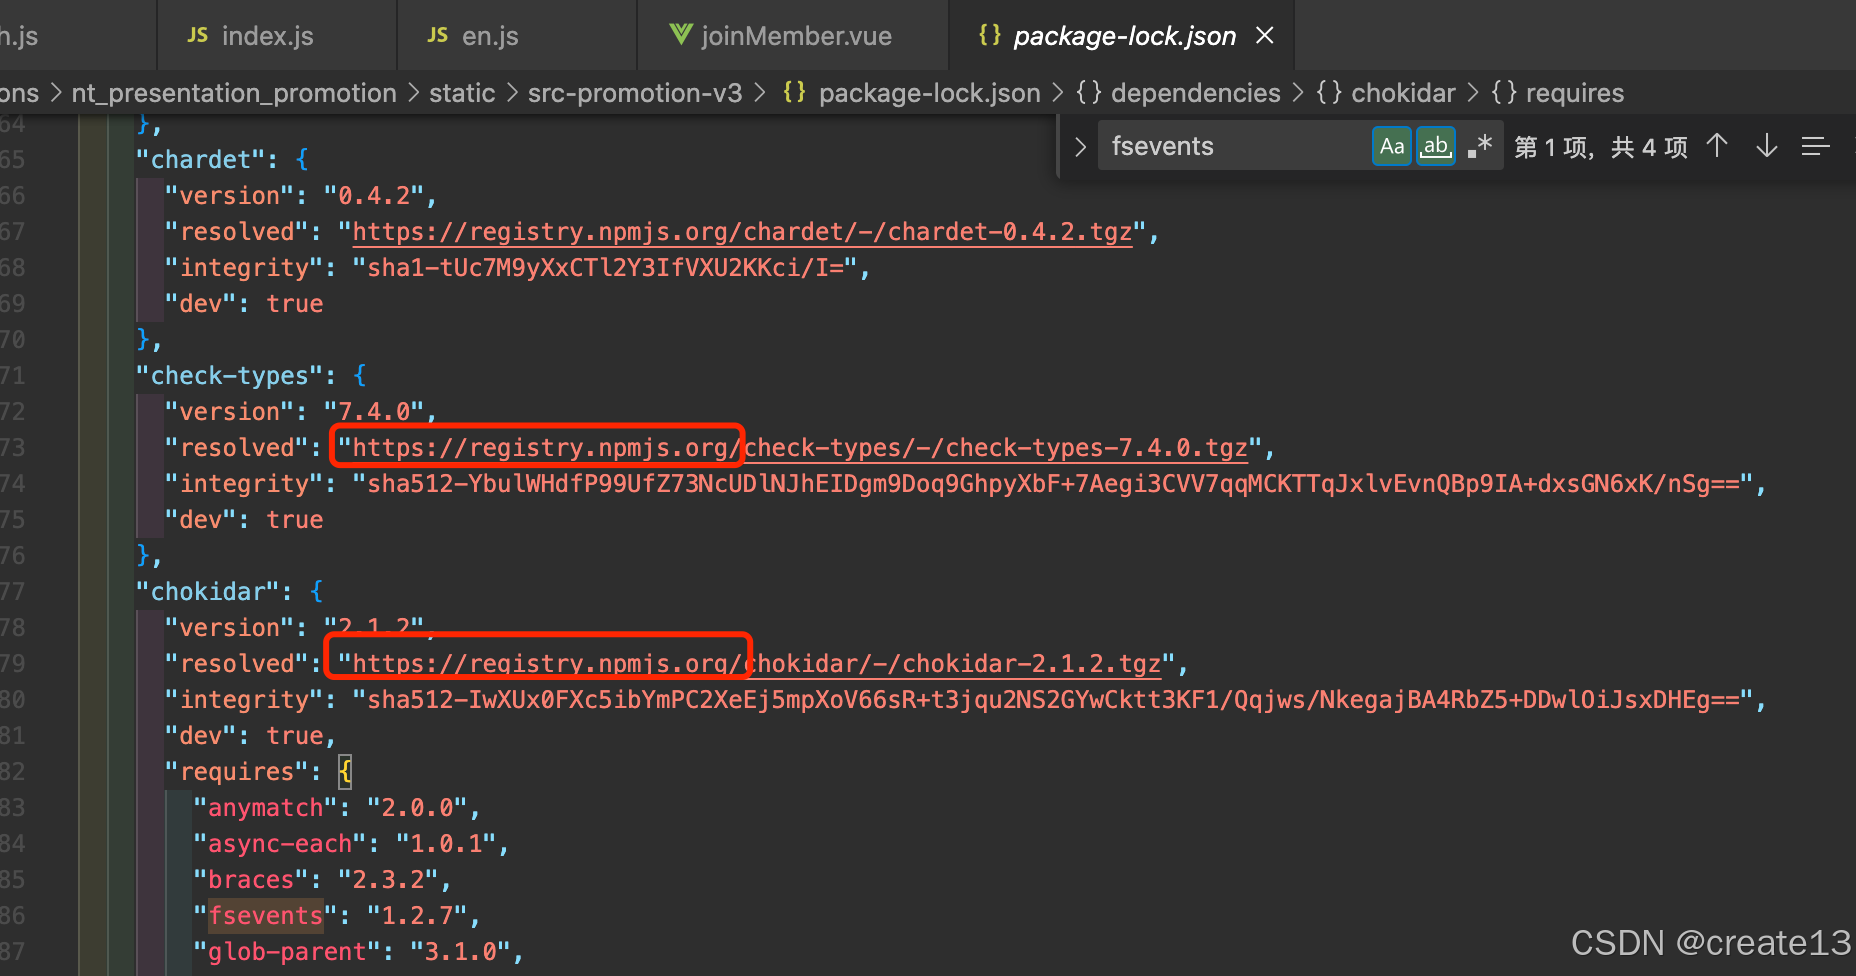Open the search filter options icon
1856x976 pixels.
pyautogui.click(x=1815, y=146)
